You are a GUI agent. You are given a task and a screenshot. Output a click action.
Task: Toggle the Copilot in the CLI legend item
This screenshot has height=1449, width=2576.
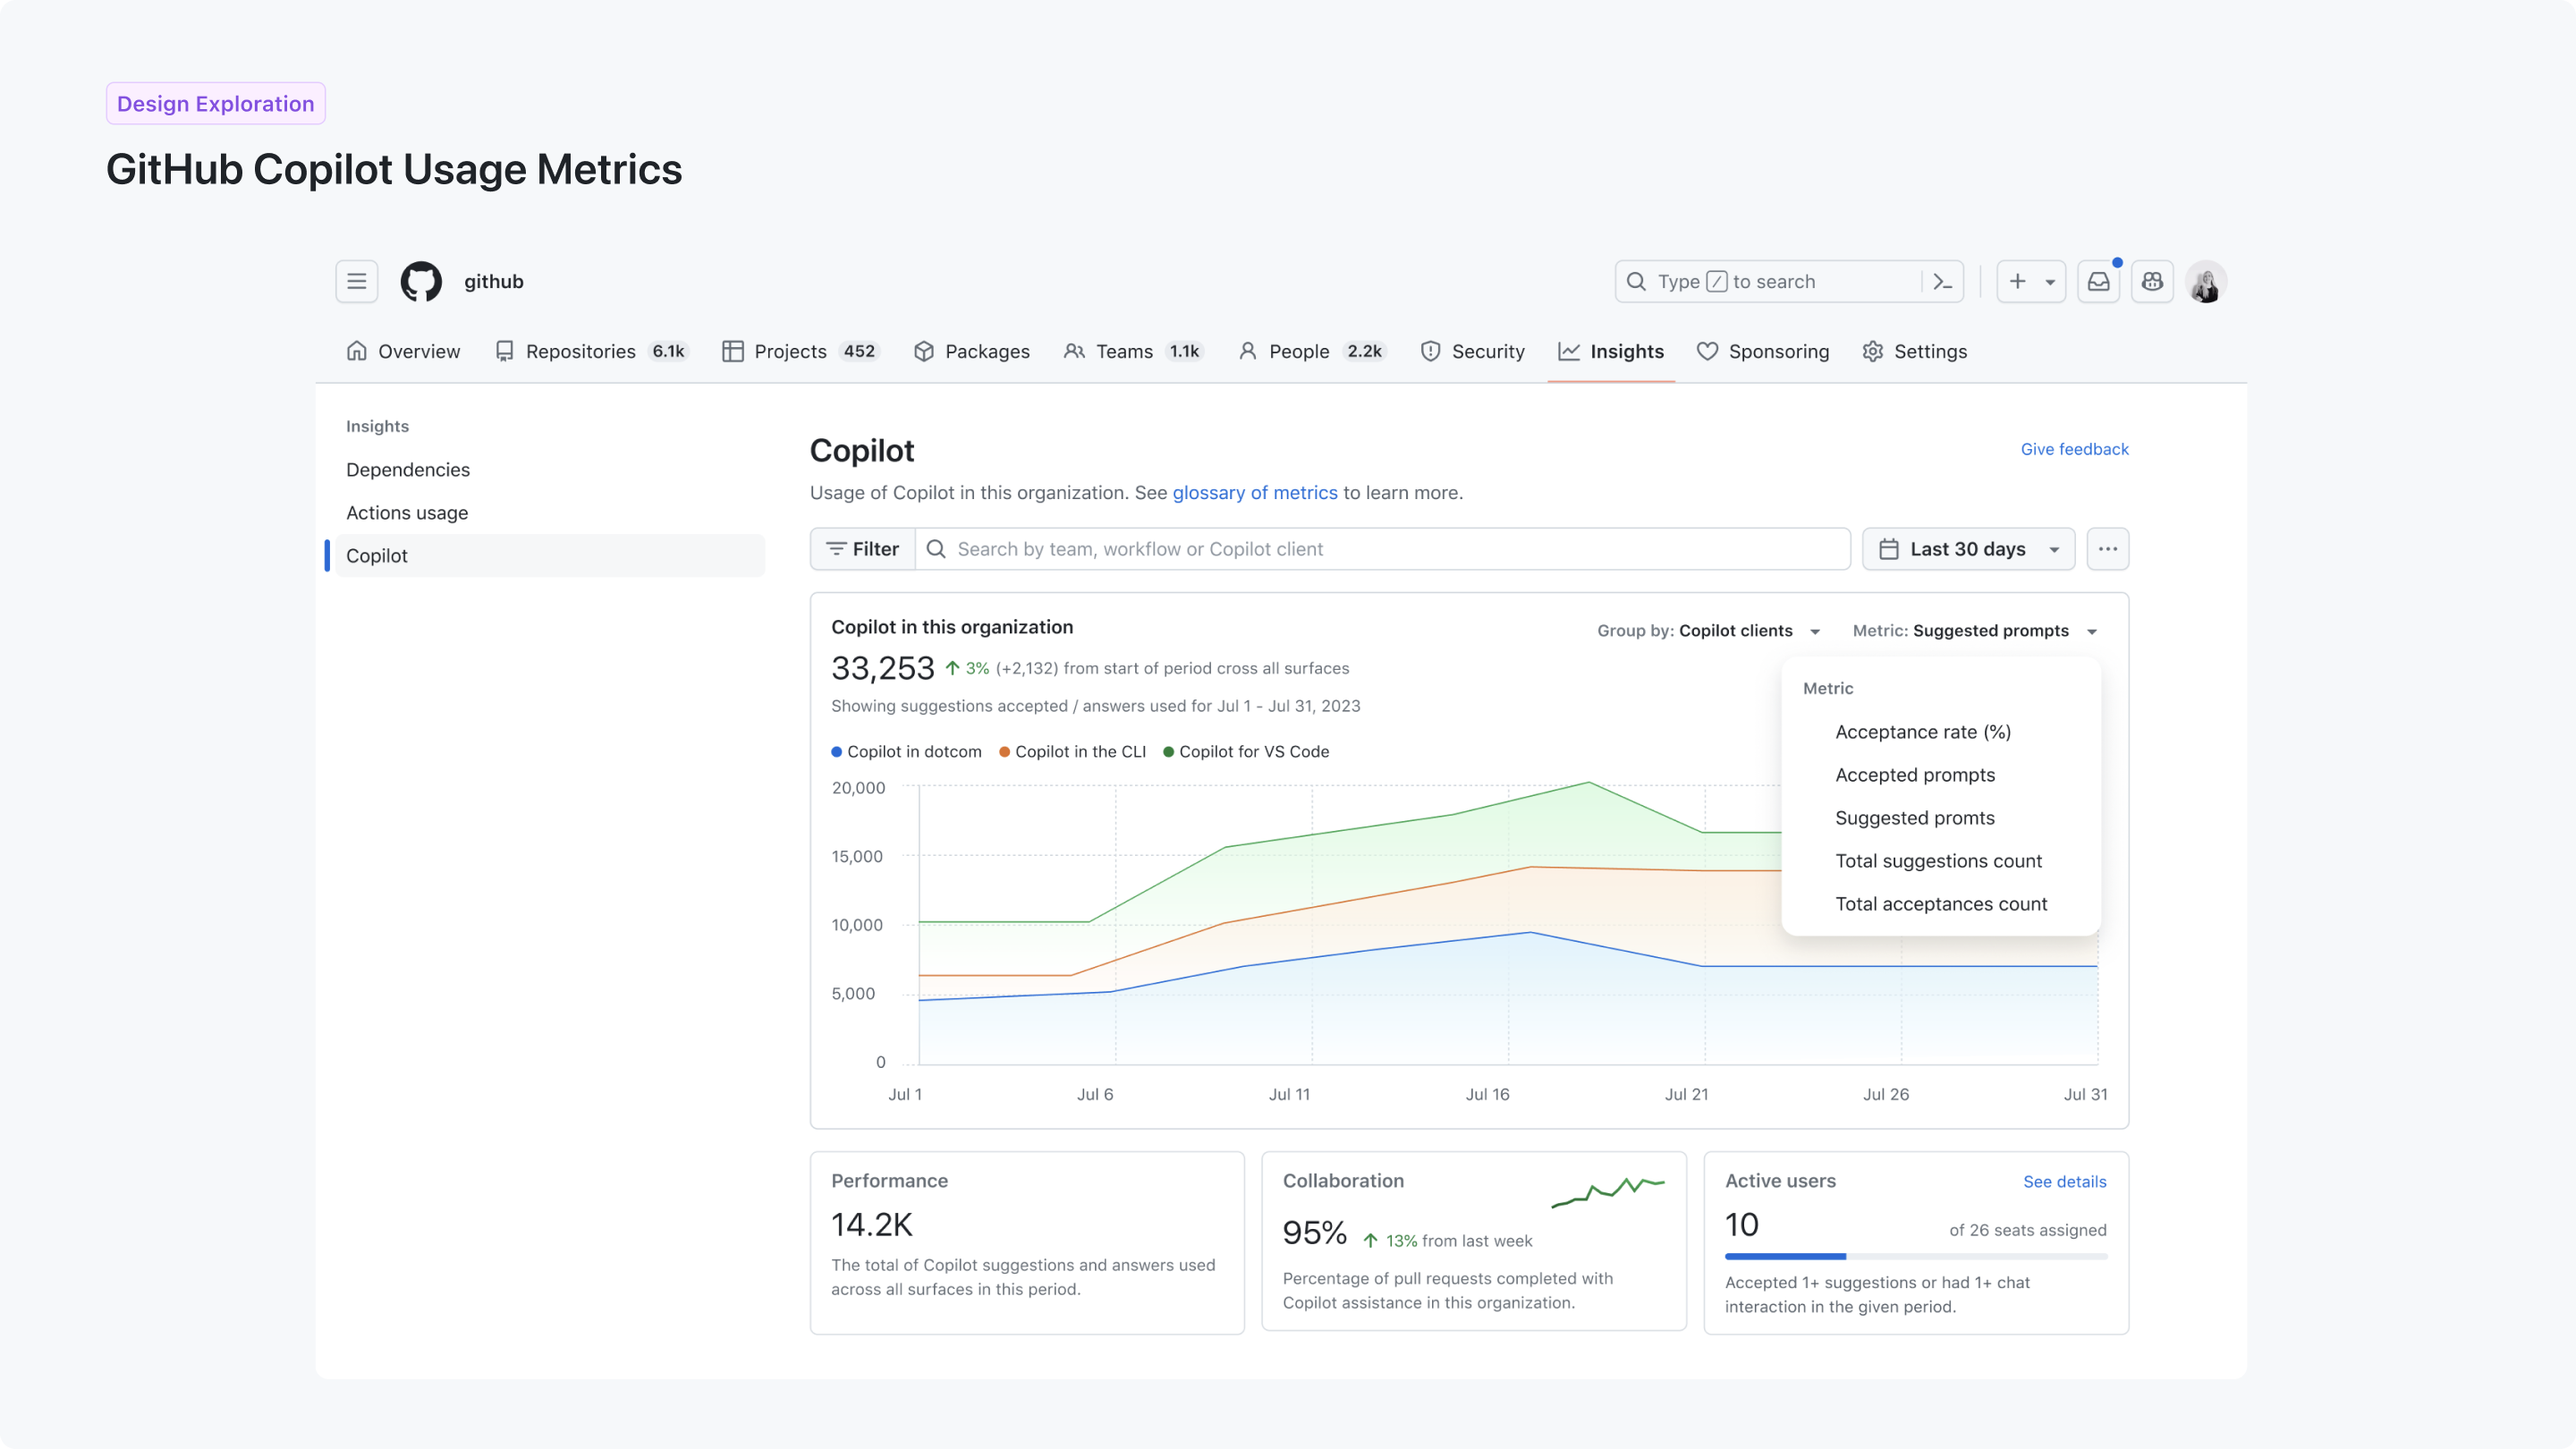tap(1072, 751)
